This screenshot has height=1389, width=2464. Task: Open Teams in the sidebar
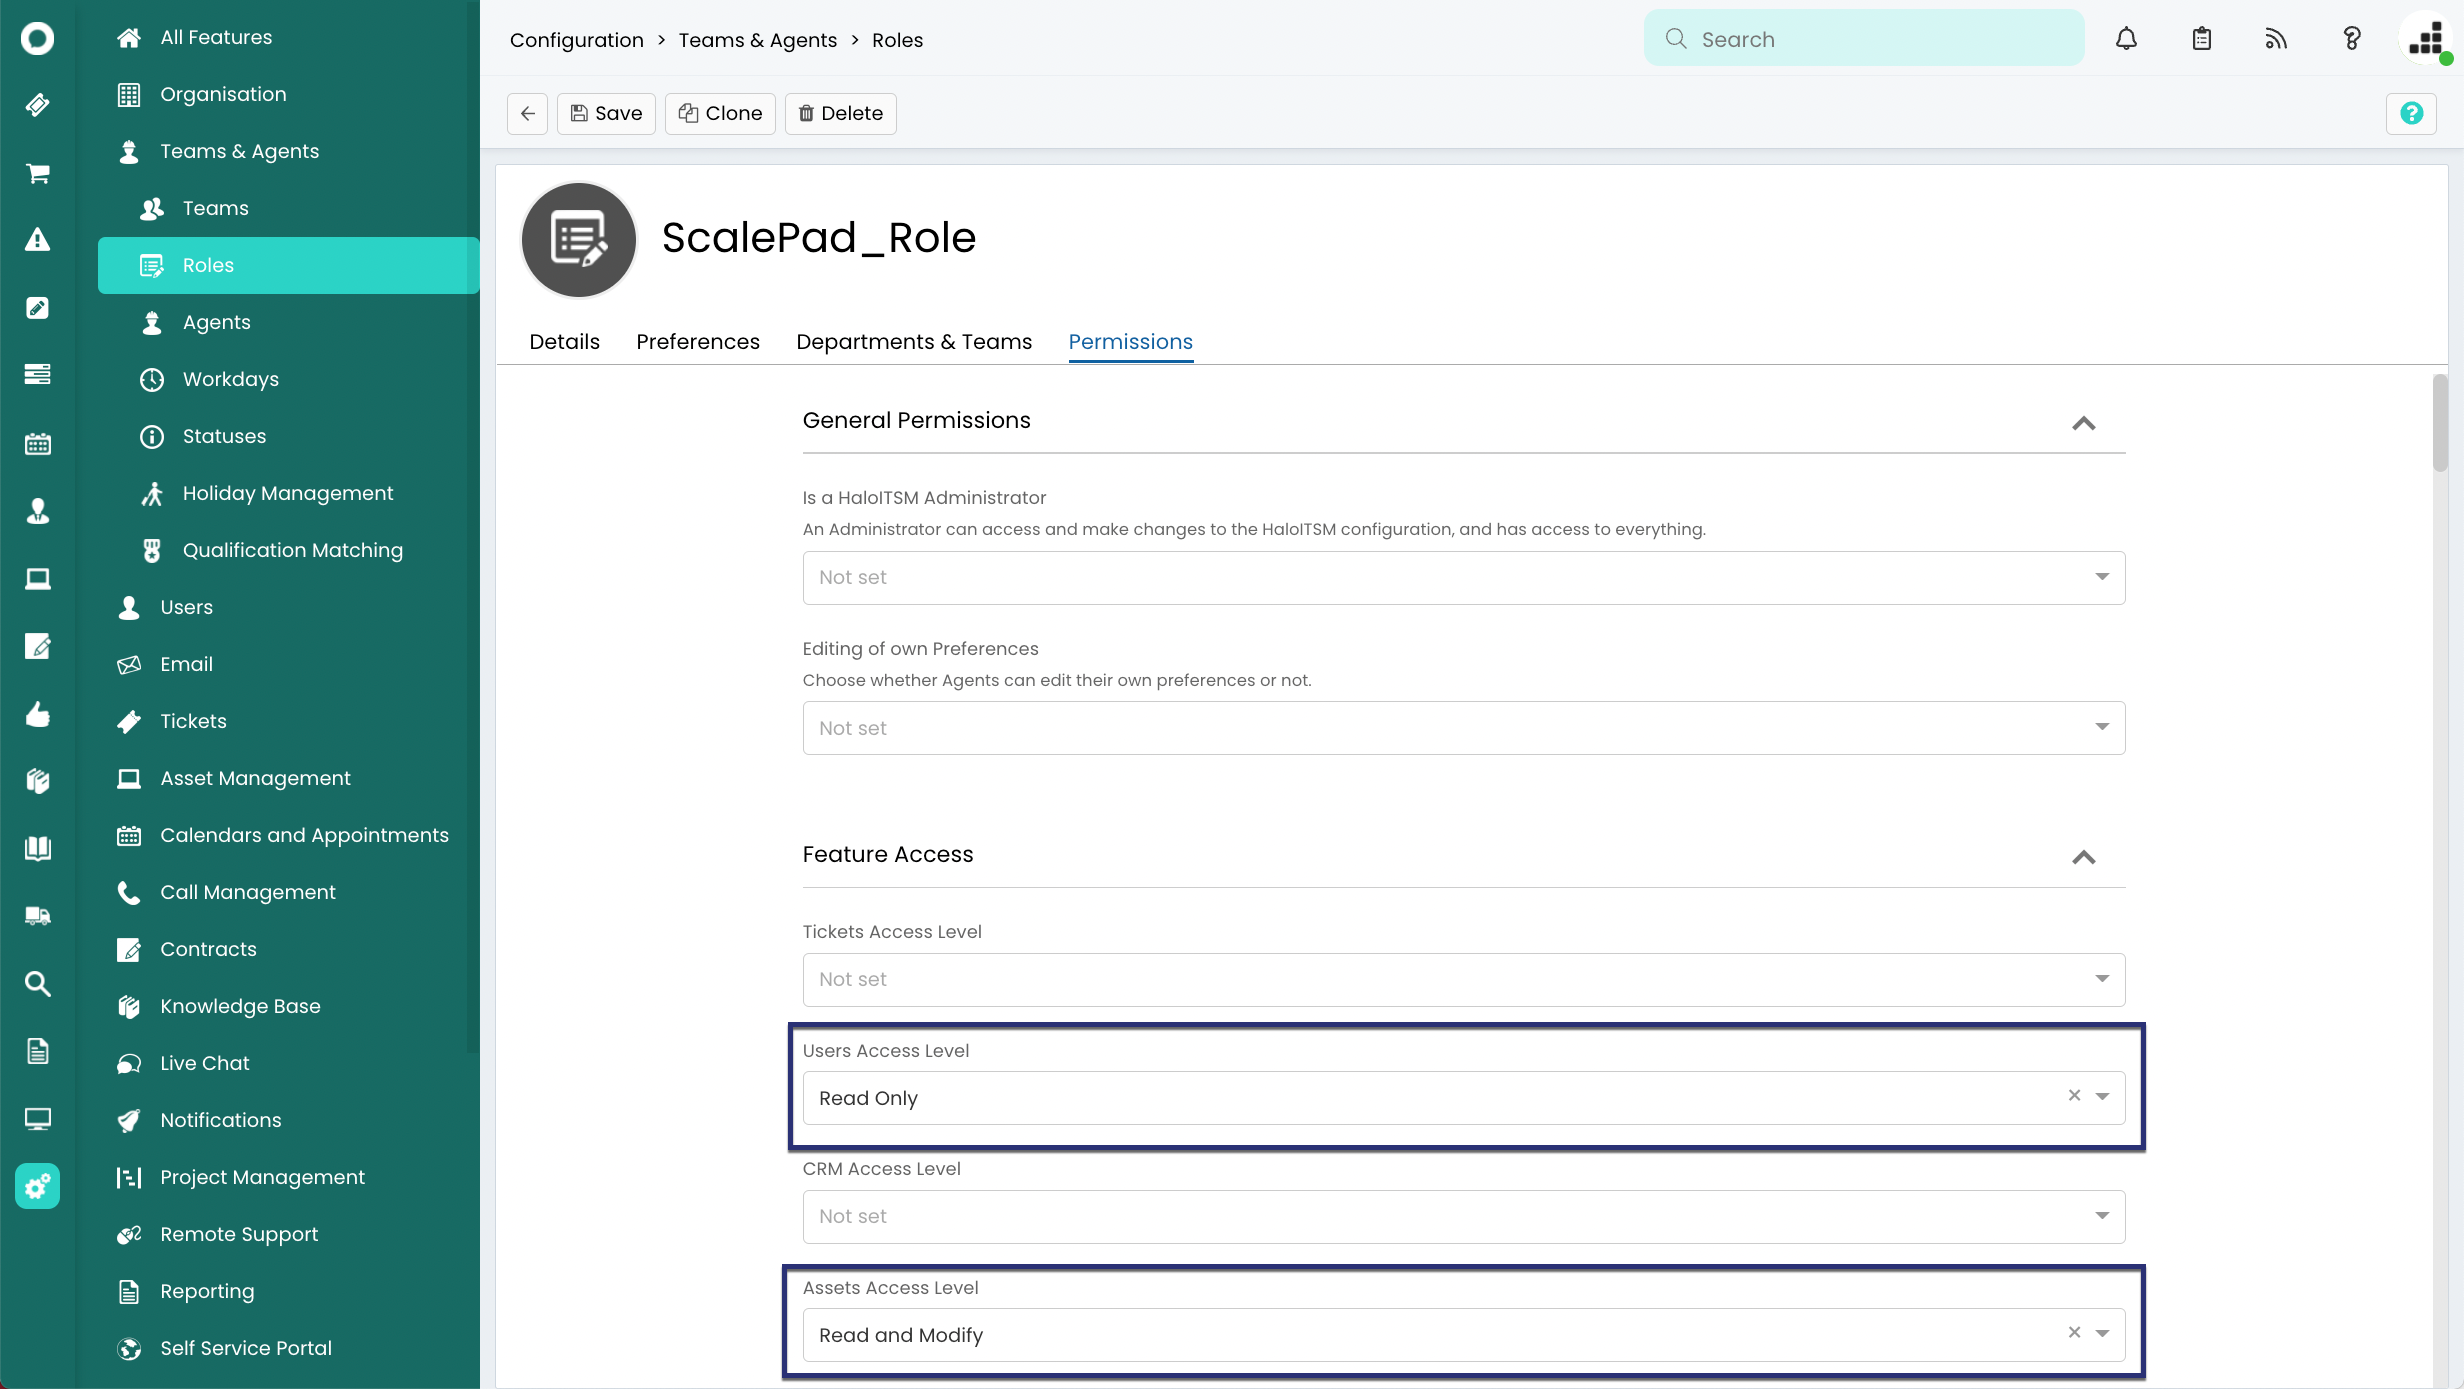(x=288, y=208)
